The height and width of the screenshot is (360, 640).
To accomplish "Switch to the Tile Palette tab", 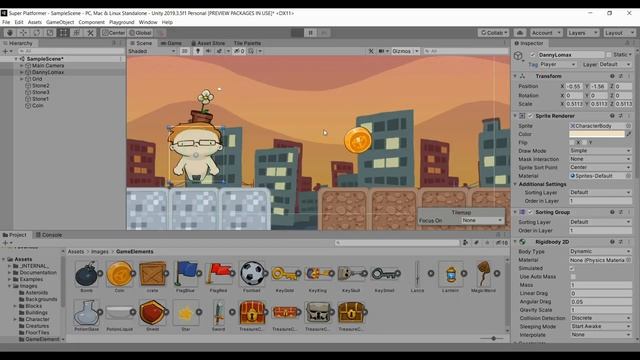I will click(x=247, y=43).
